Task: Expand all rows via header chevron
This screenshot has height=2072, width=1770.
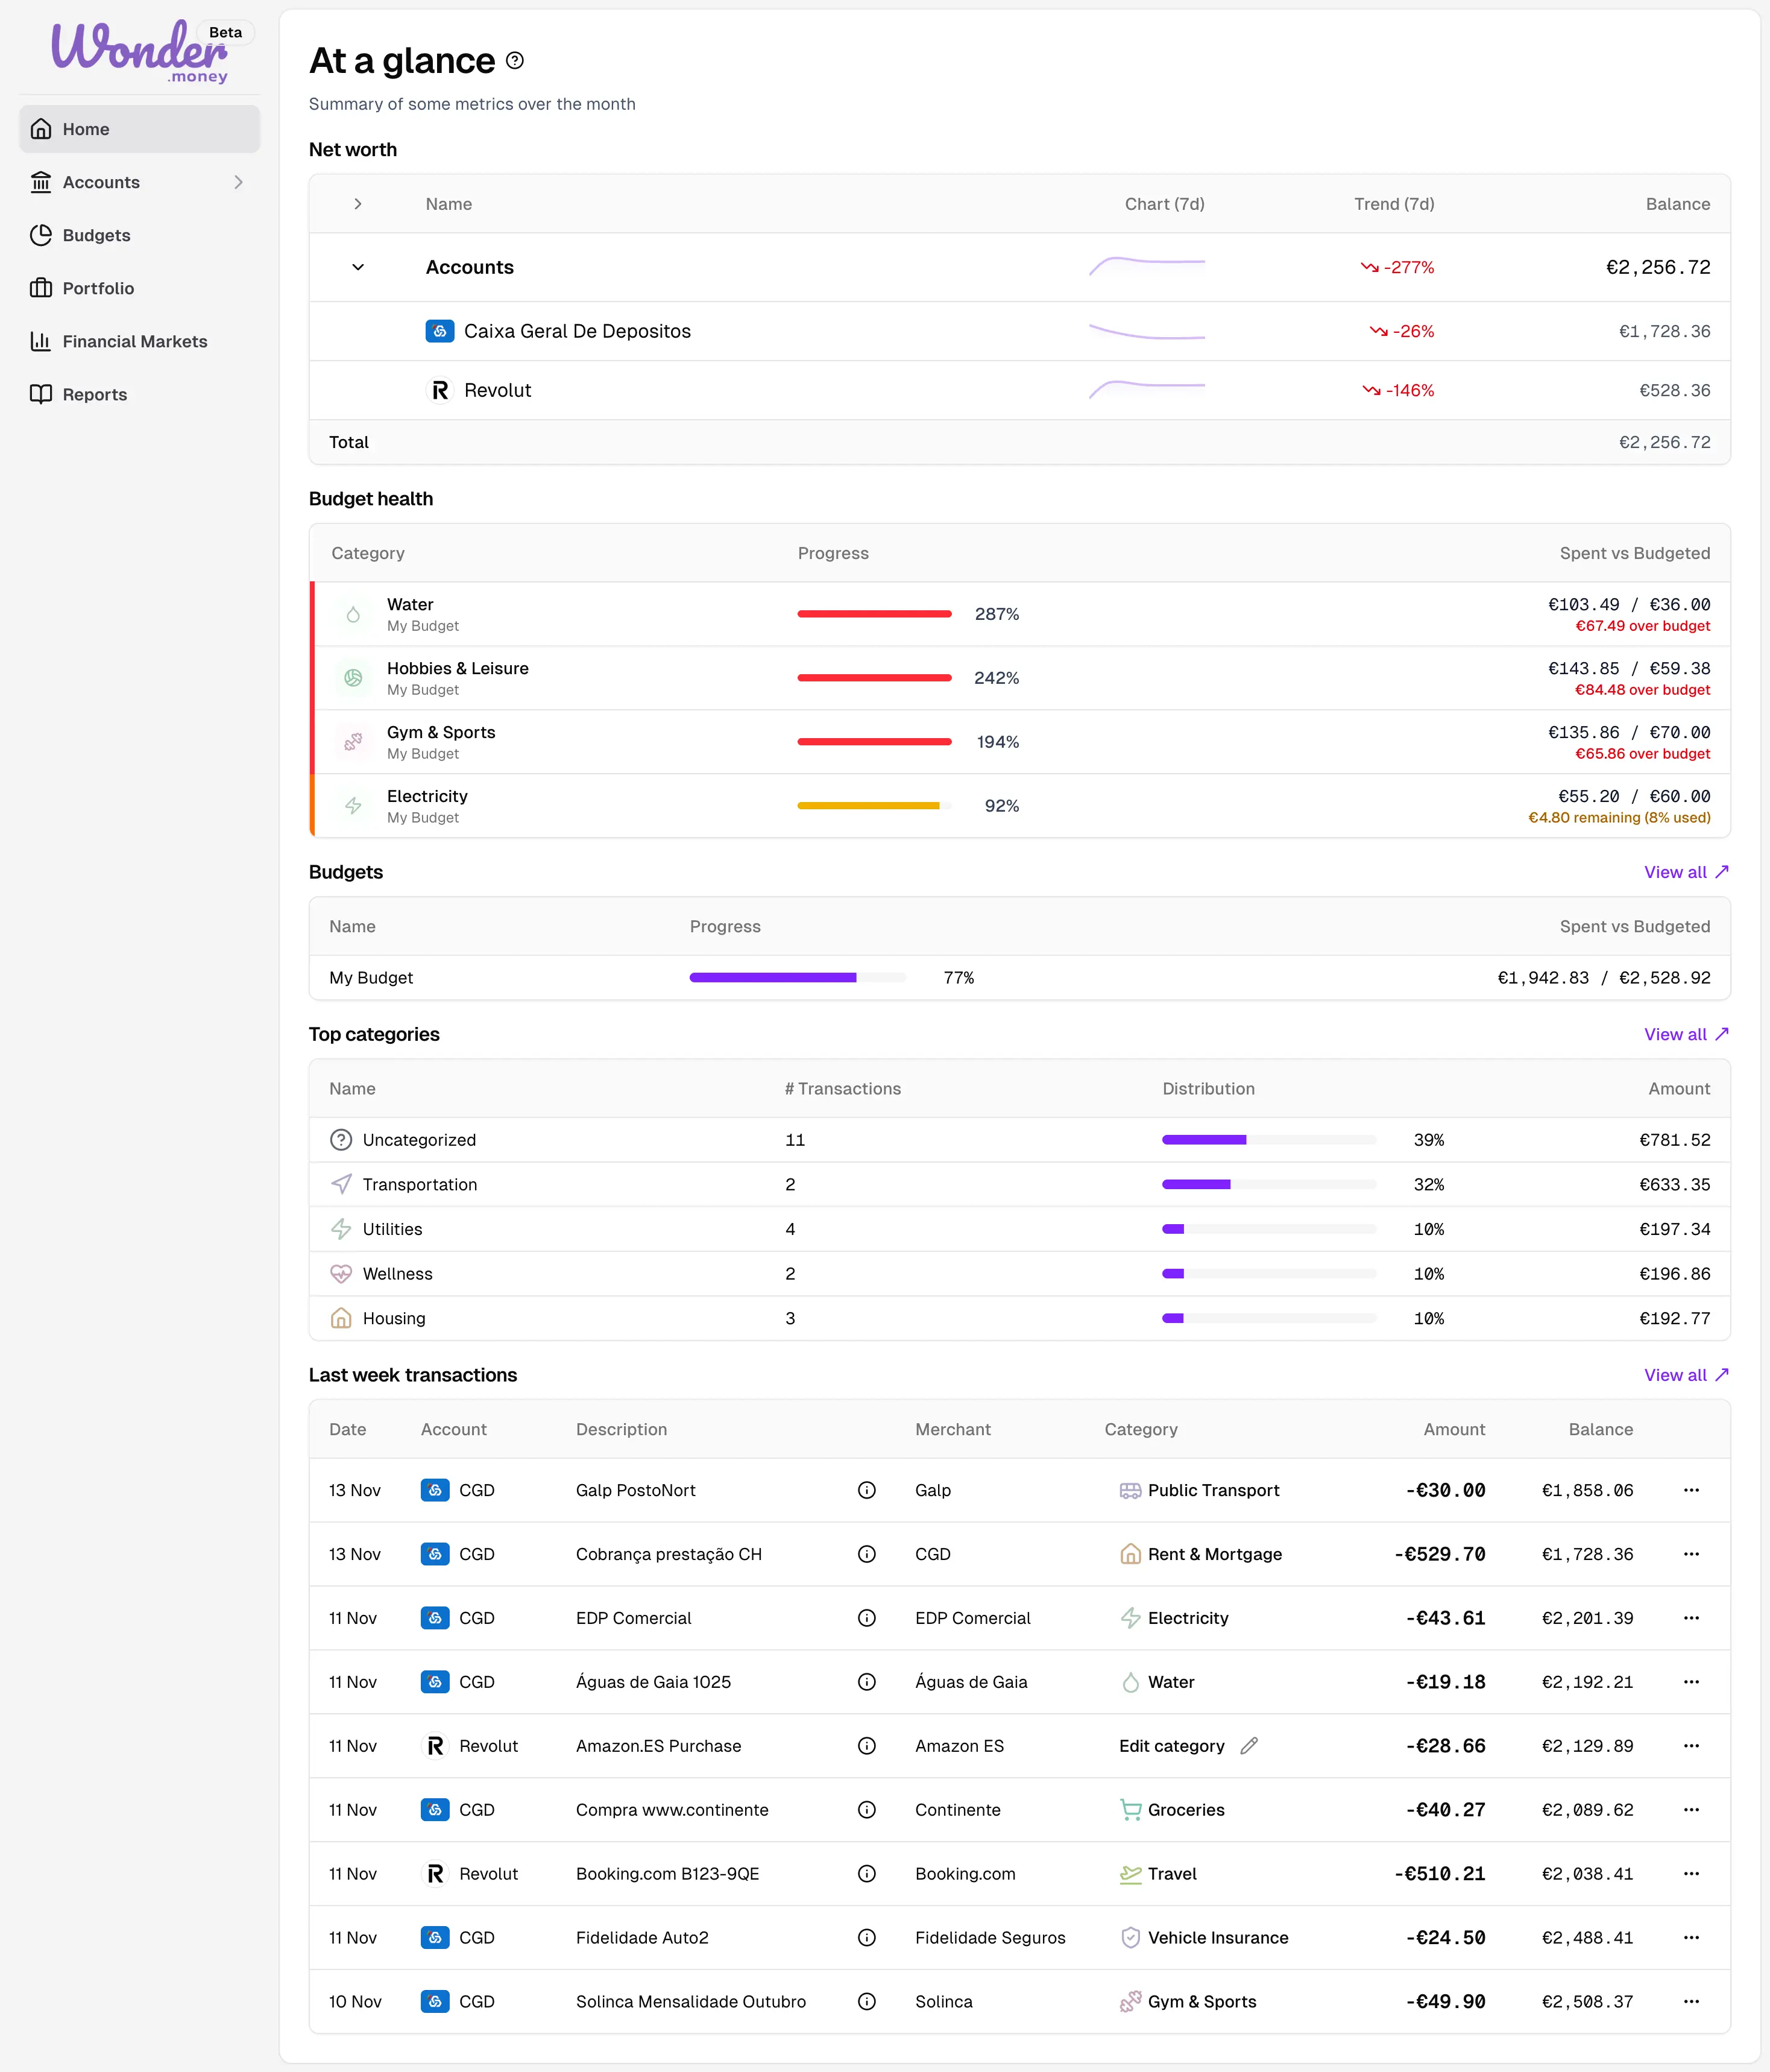Action: coord(358,204)
